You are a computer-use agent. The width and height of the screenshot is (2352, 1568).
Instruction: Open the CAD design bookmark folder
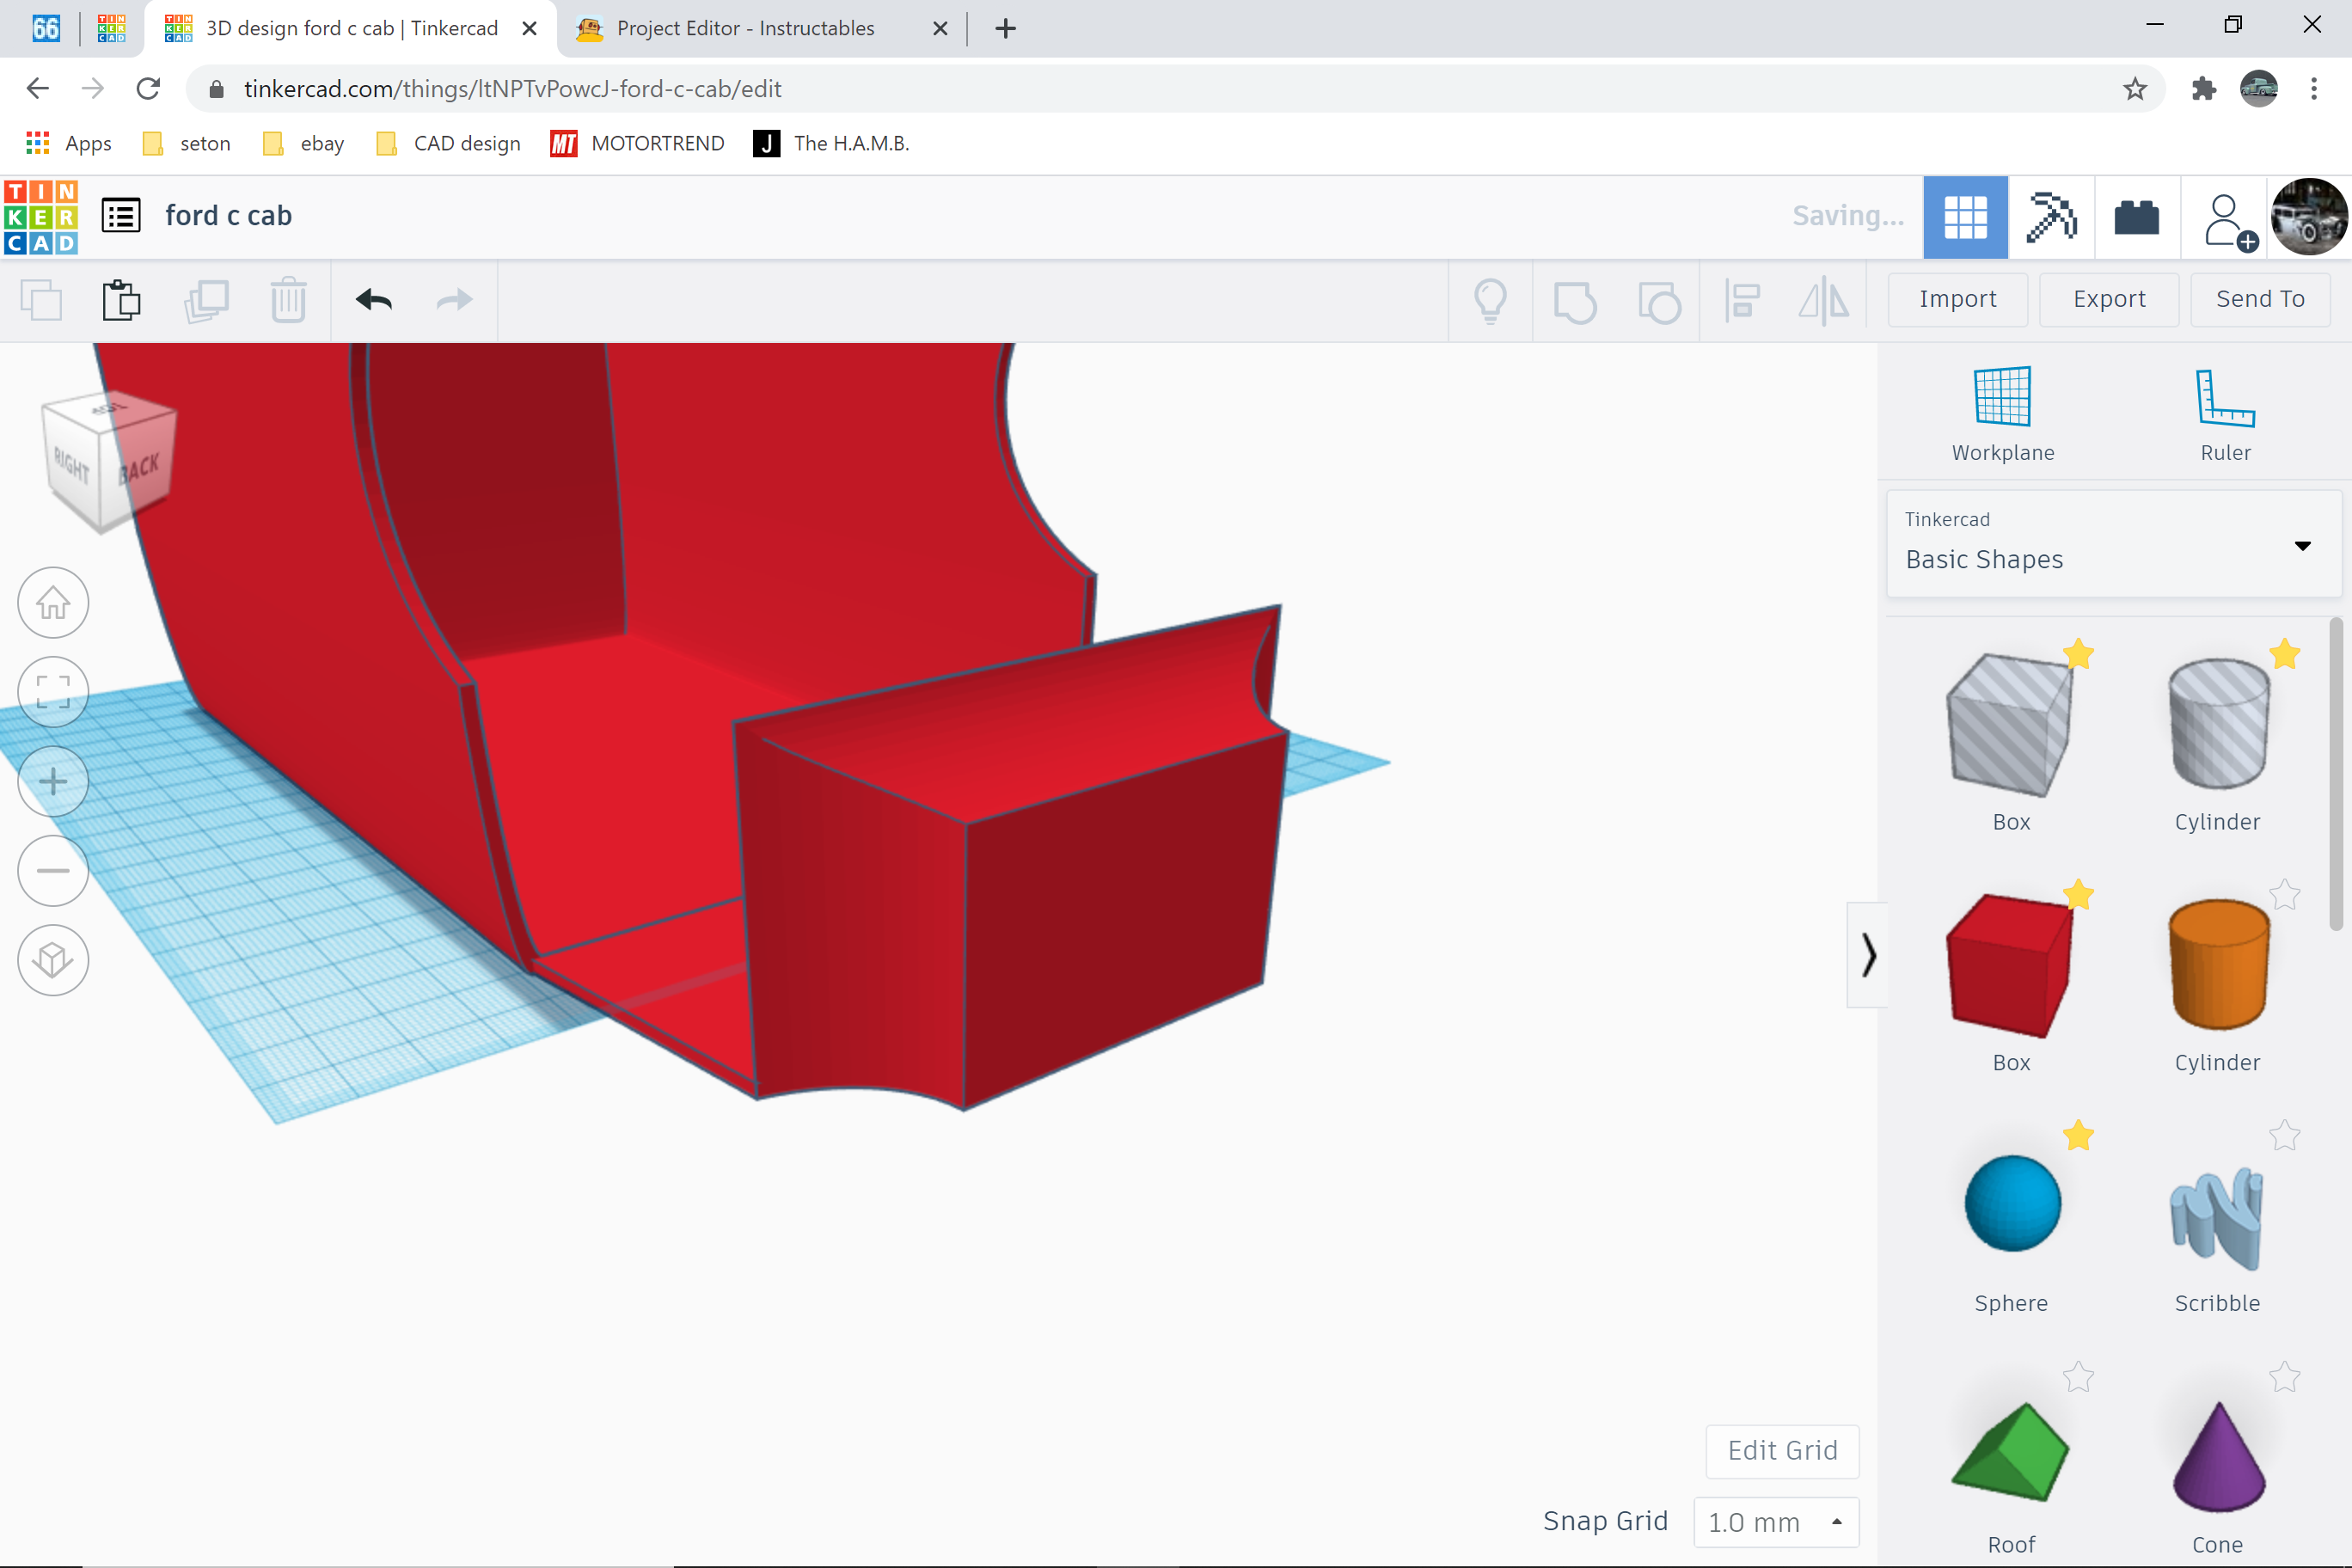[448, 143]
